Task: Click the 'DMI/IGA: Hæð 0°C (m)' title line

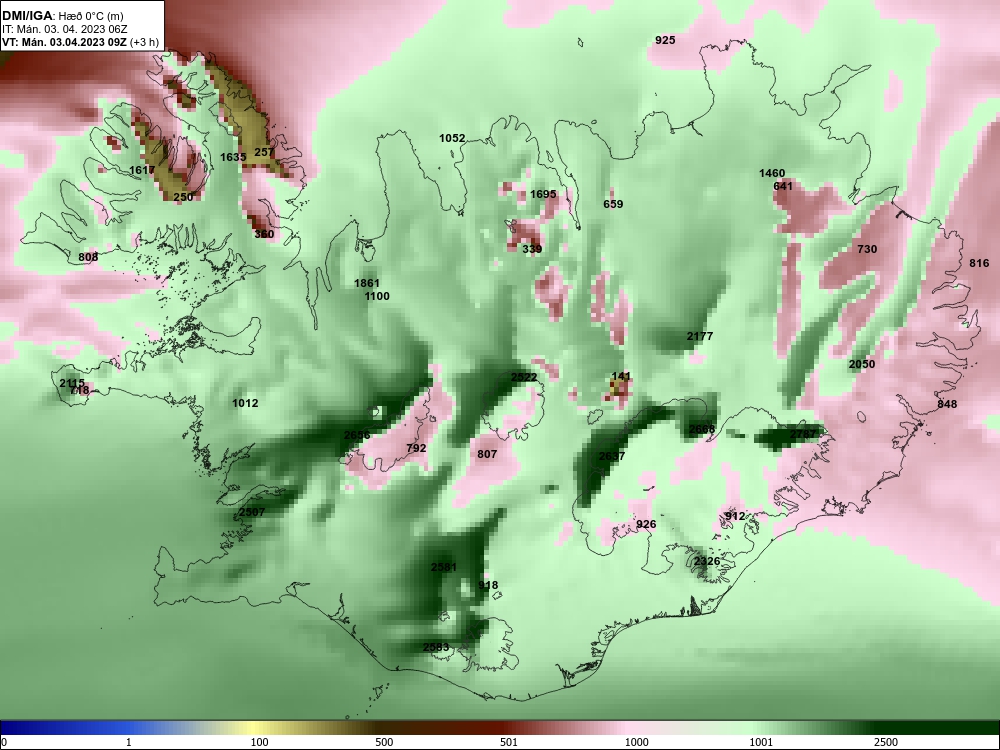Action: [62, 16]
